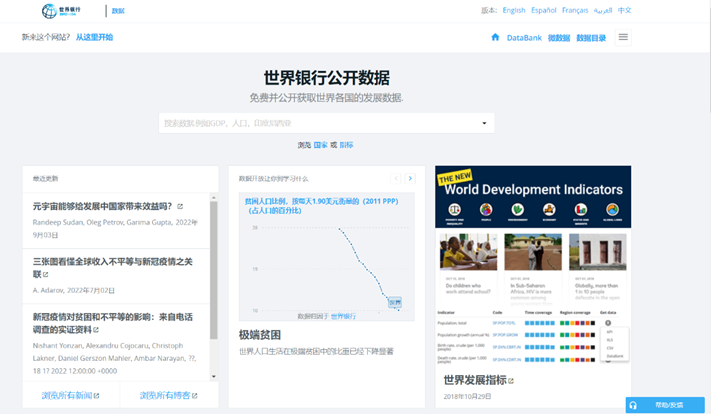Click SP.POP.TOTL indicator code
Image resolution: width=711 pixels, height=414 pixels.
pos(504,323)
